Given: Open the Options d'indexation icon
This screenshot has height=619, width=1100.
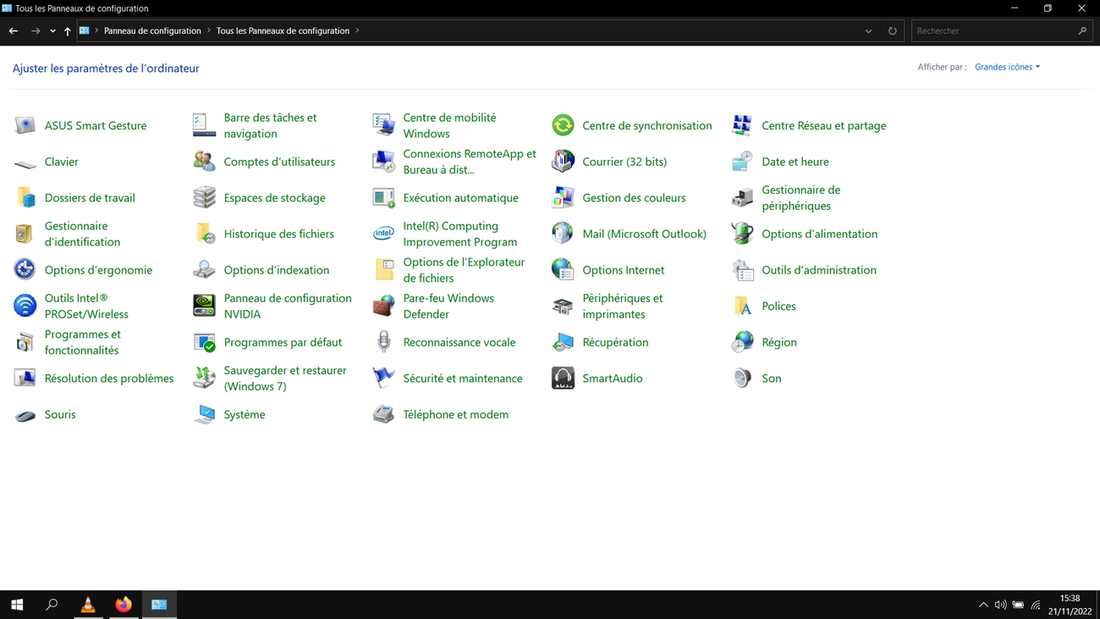Looking at the screenshot, I should click(x=204, y=270).
